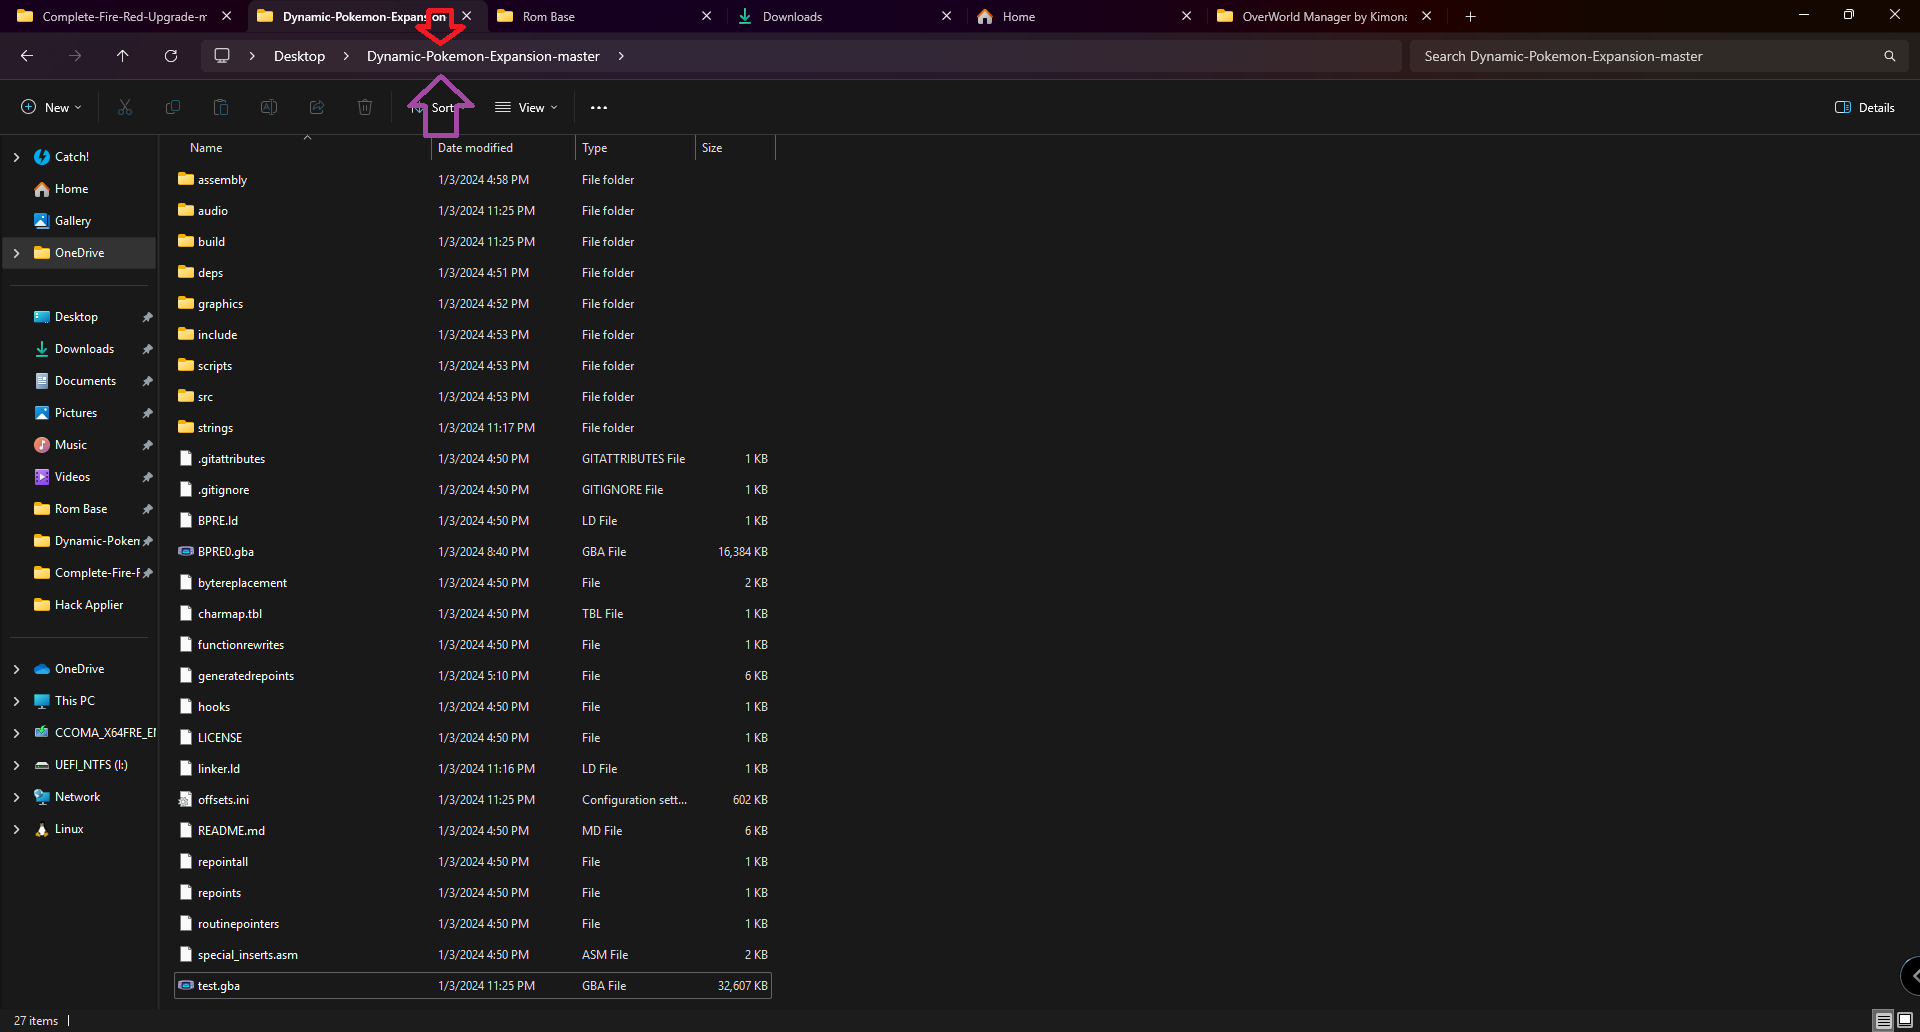Switch to large thumbnails view in status bar
Image resolution: width=1920 pixels, height=1032 pixels.
(1905, 1020)
